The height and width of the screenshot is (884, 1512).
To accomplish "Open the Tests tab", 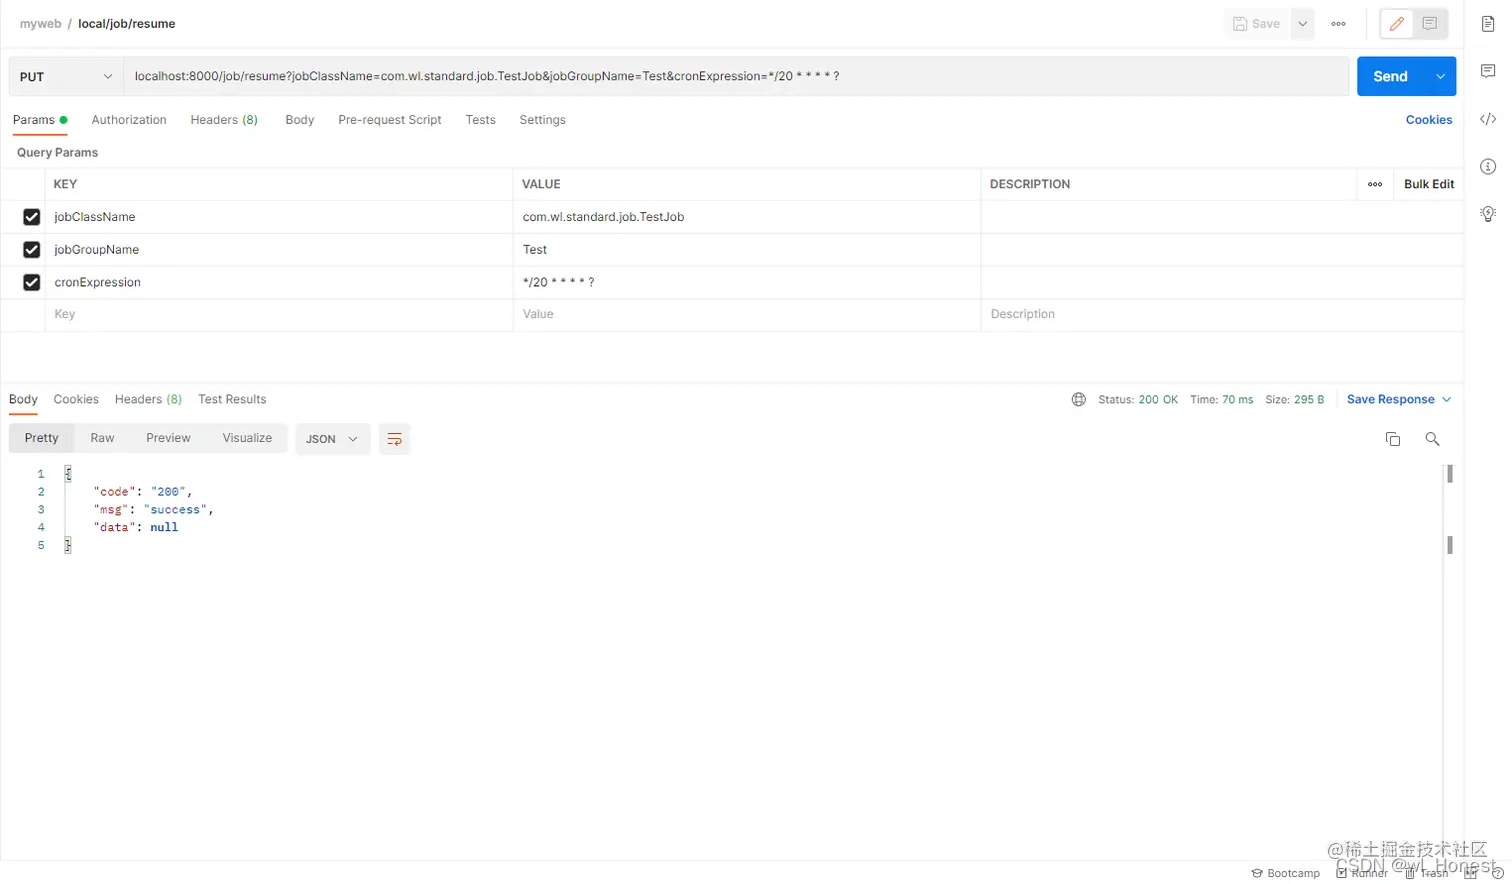I will pyautogui.click(x=480, y=120).
